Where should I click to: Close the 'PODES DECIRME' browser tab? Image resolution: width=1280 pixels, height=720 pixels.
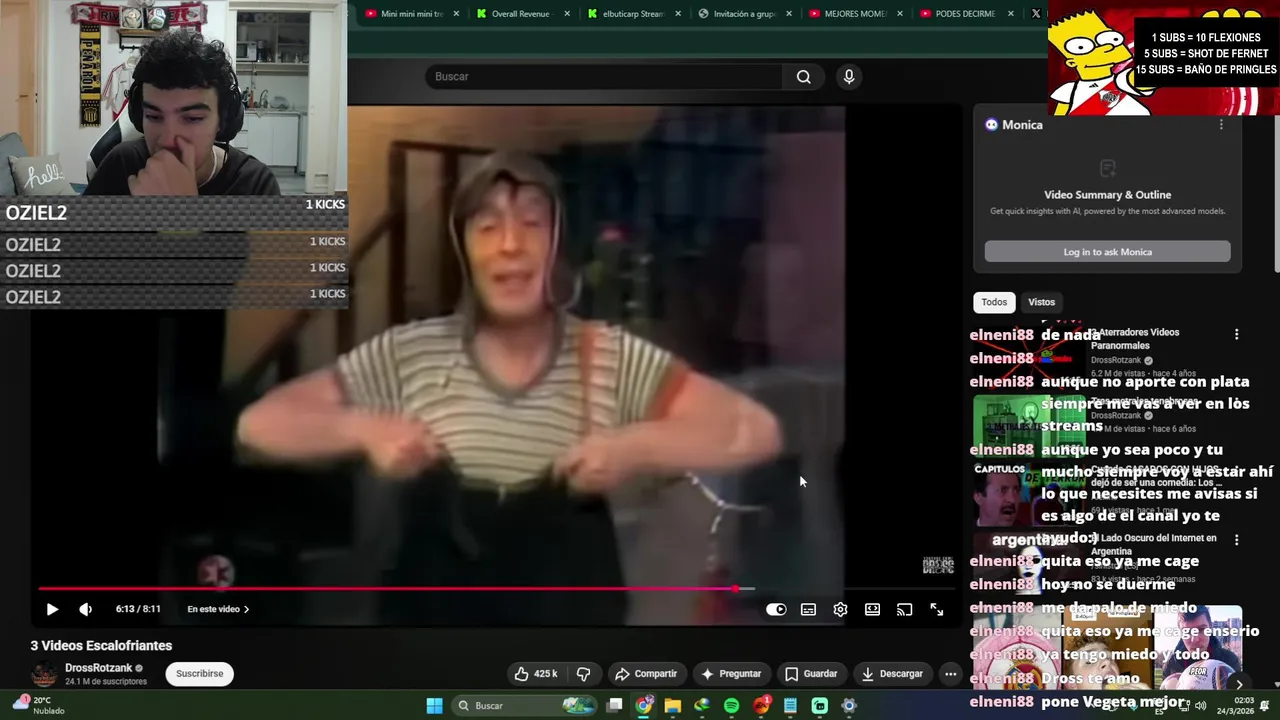(x=1010, y=14)
